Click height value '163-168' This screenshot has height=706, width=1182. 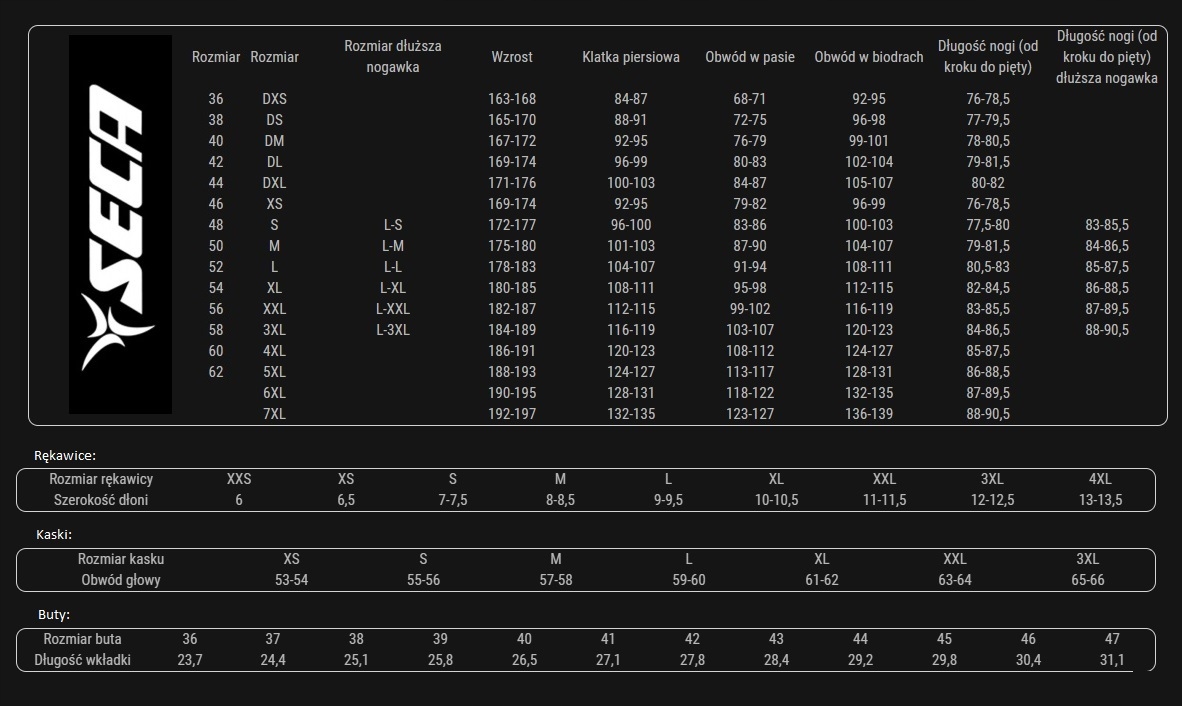click(x=512, y=99)
